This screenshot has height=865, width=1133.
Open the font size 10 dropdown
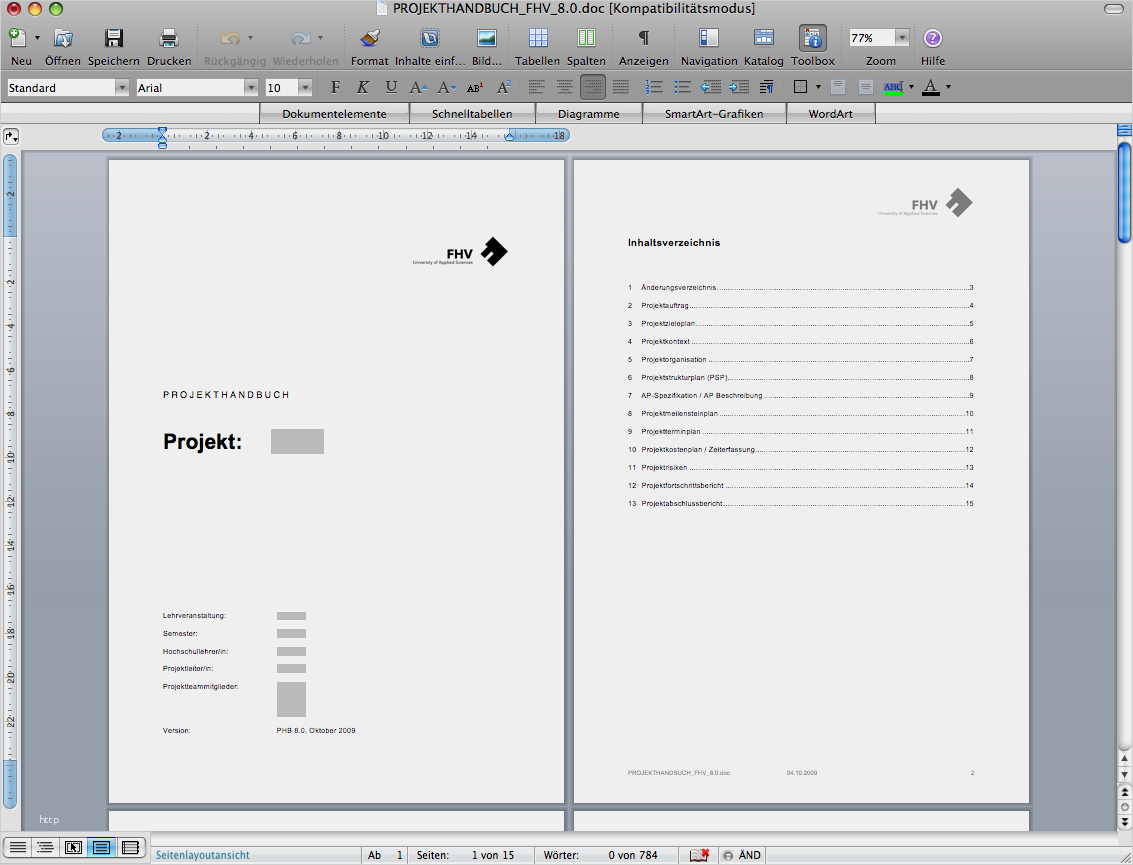pyautogui.click(x=305, y=88)
